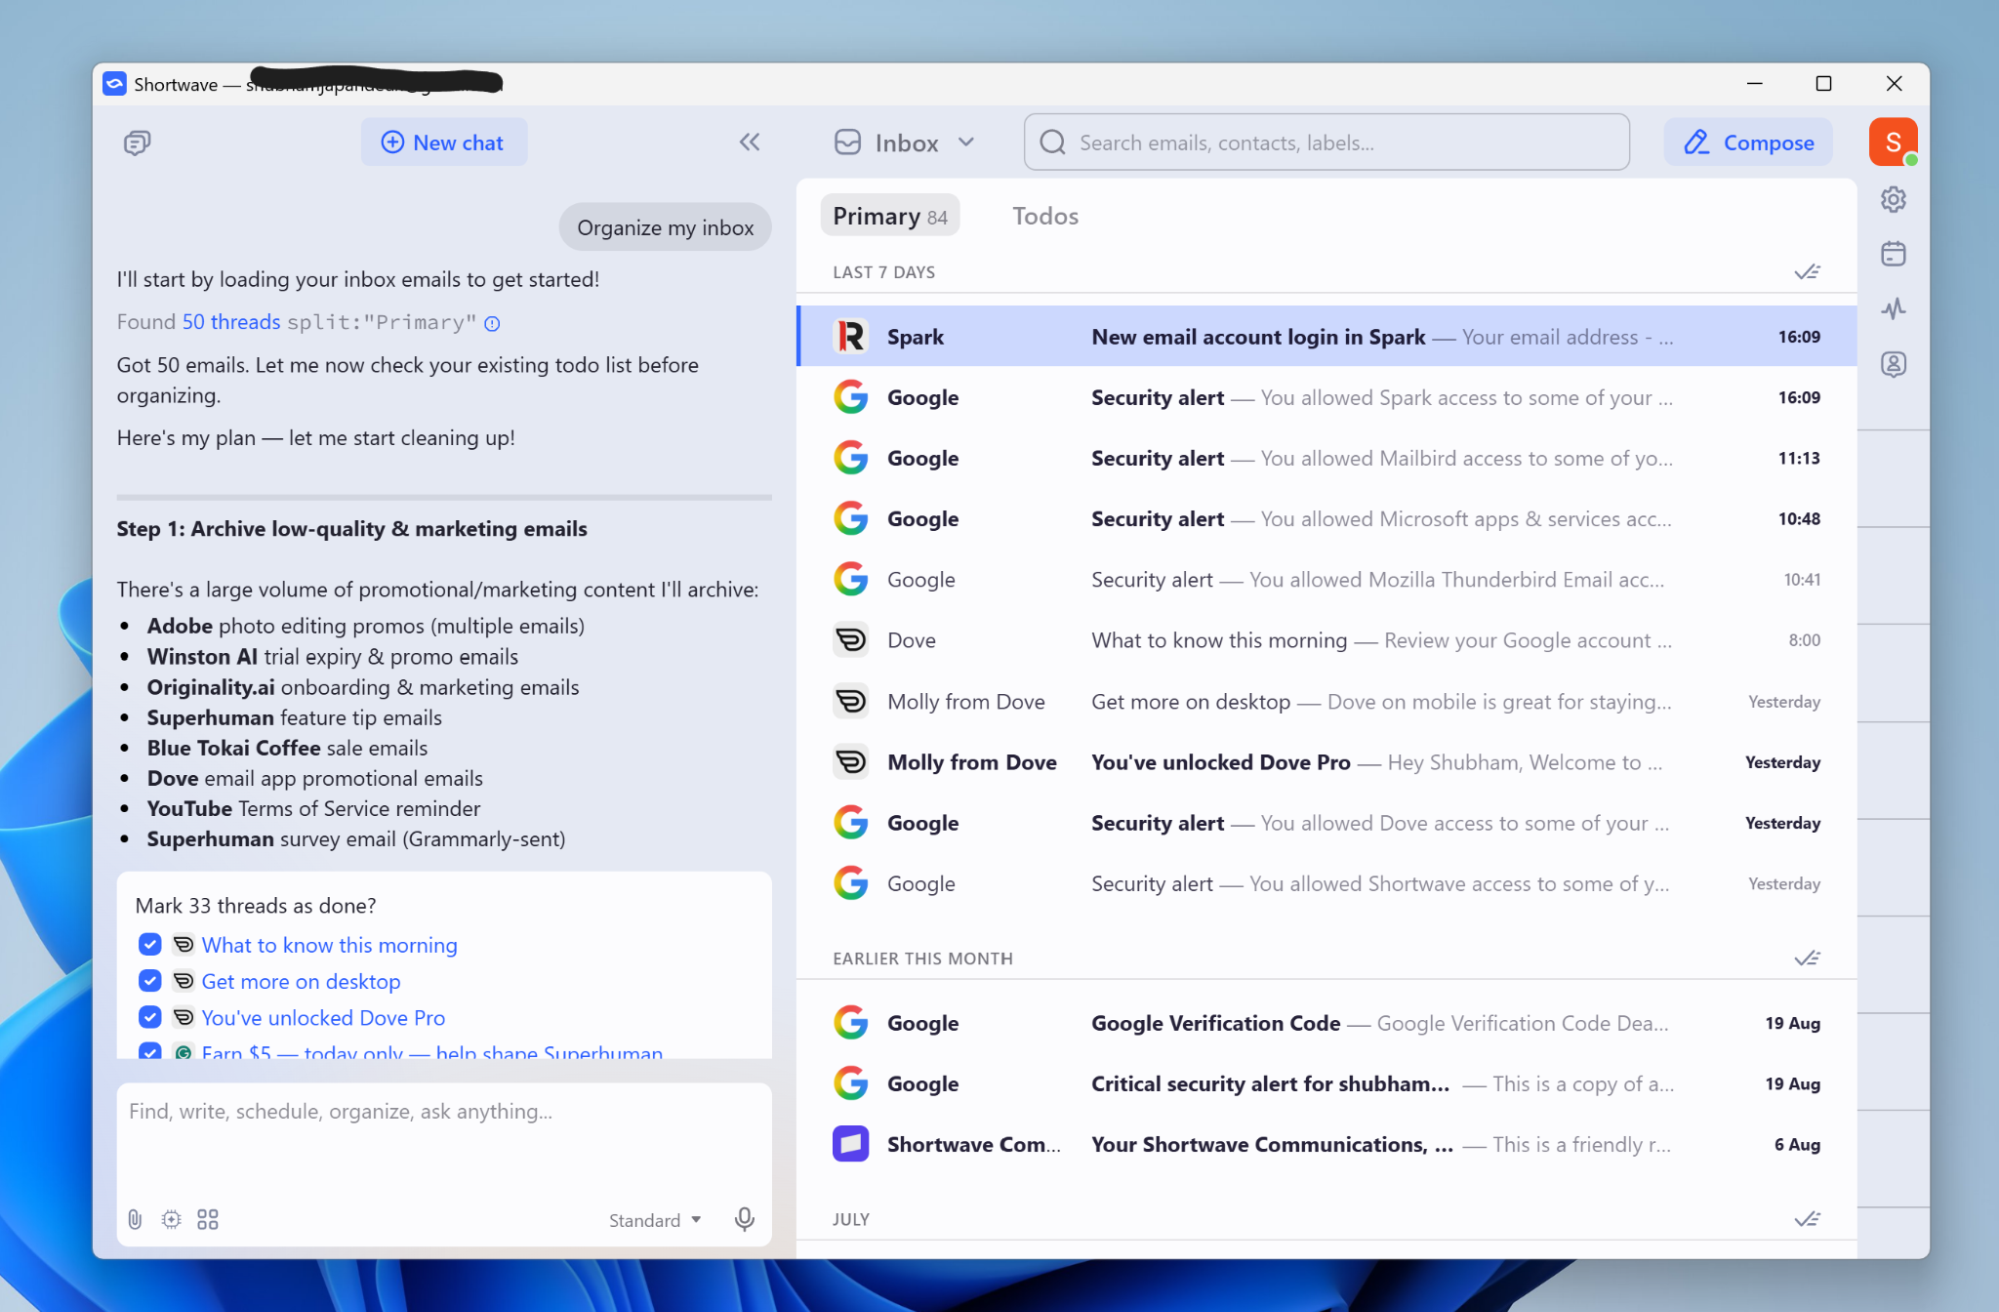The image size is (1999, 1312).
Task: Click the search magnifier icon
Action: point(1052,143)
